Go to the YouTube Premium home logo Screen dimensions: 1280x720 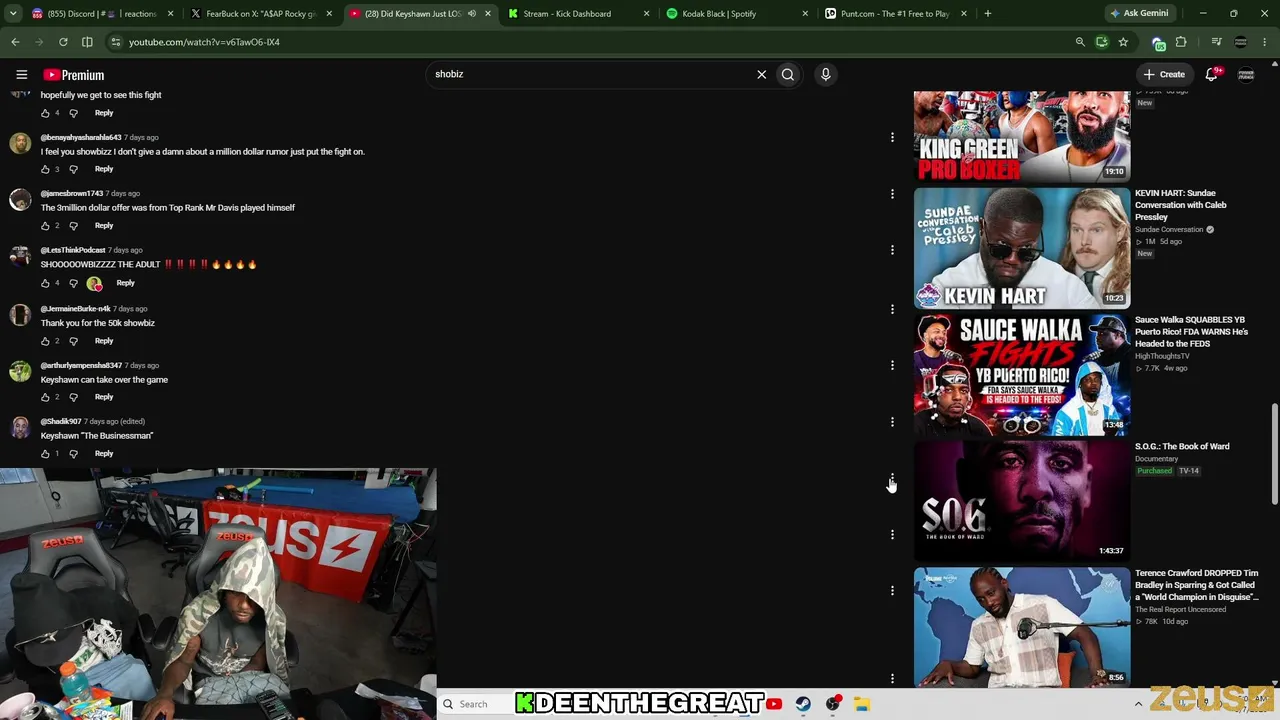pos(73,75)
